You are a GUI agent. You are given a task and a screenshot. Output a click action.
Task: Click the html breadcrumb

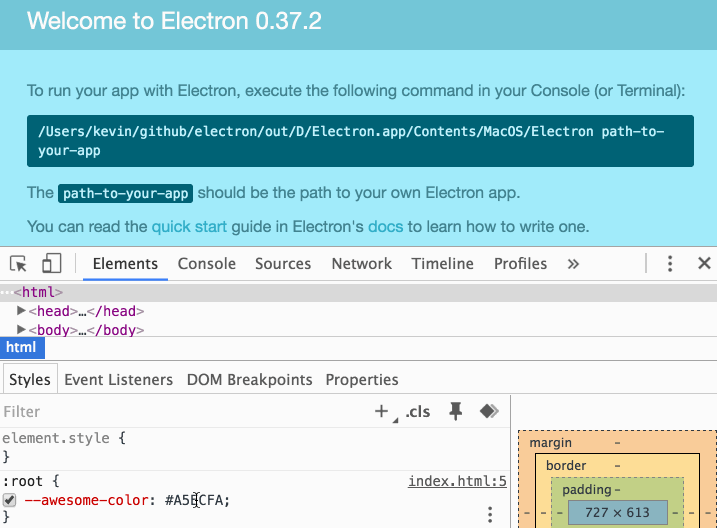21,347
